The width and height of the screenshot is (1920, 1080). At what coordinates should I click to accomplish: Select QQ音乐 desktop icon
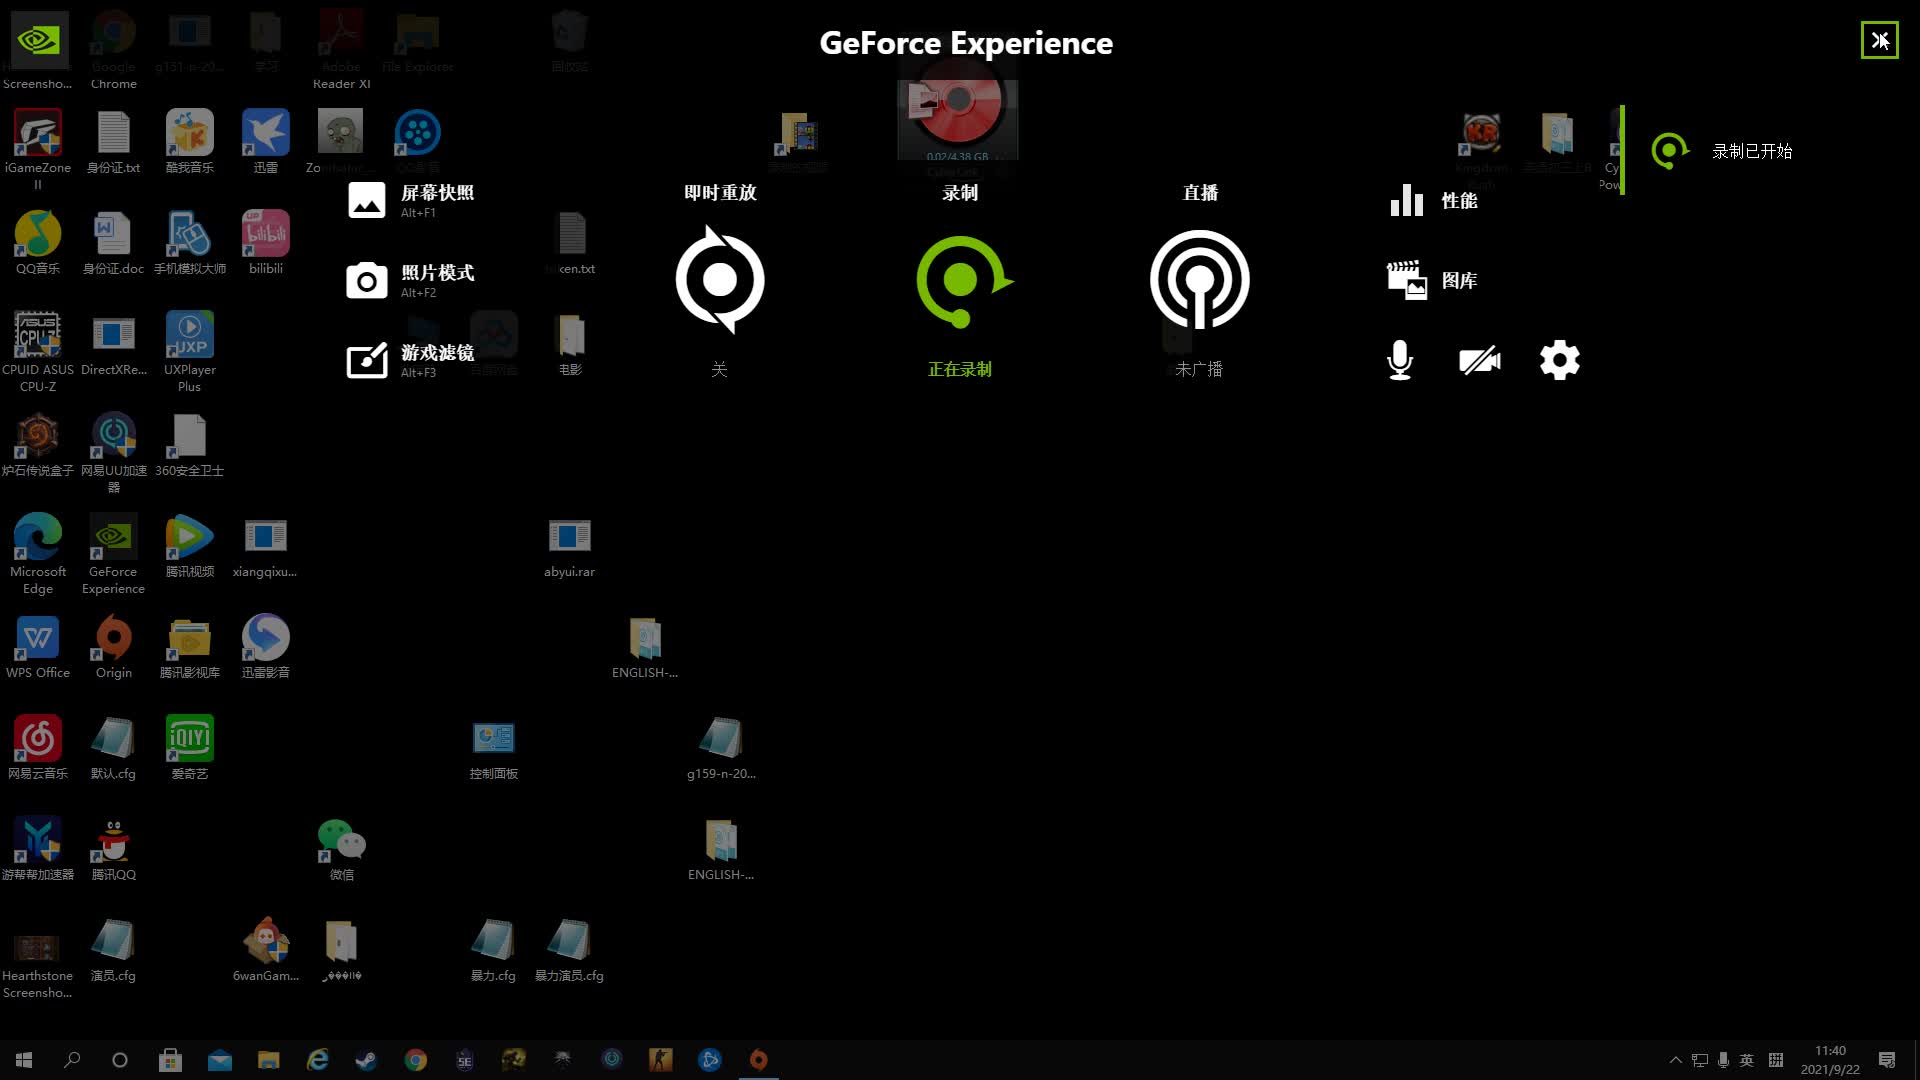pyautogui.click(x=38, y=243)
